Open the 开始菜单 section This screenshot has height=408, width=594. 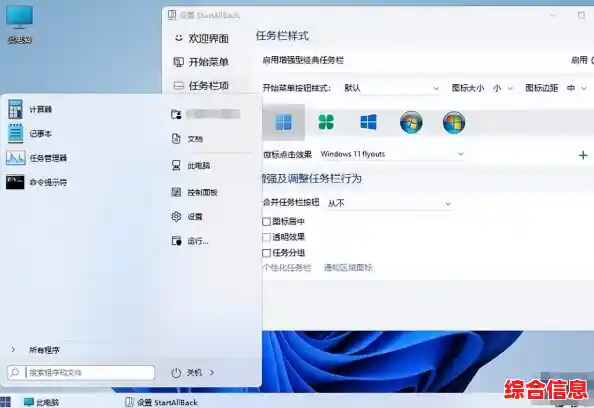pyautogui.click(x=201, y=62)
